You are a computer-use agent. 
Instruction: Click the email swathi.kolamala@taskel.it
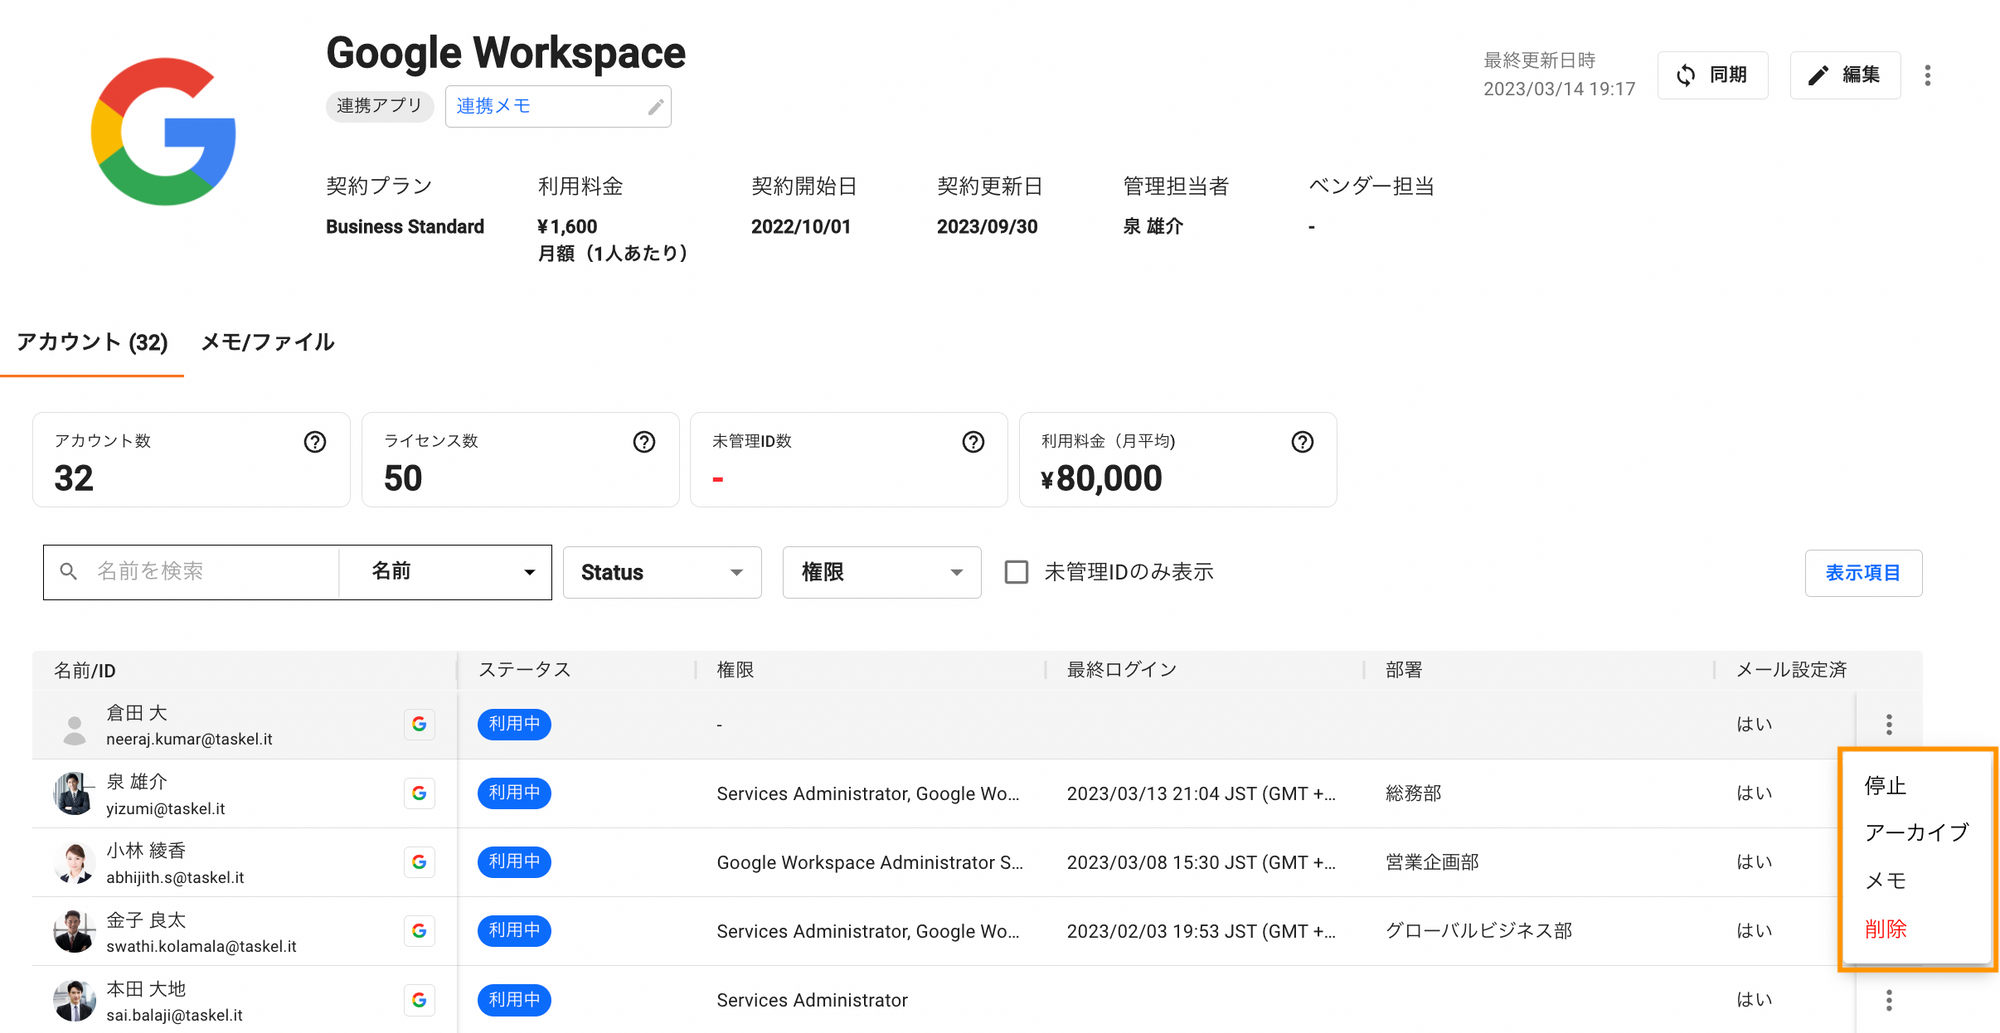click(201, 947)
